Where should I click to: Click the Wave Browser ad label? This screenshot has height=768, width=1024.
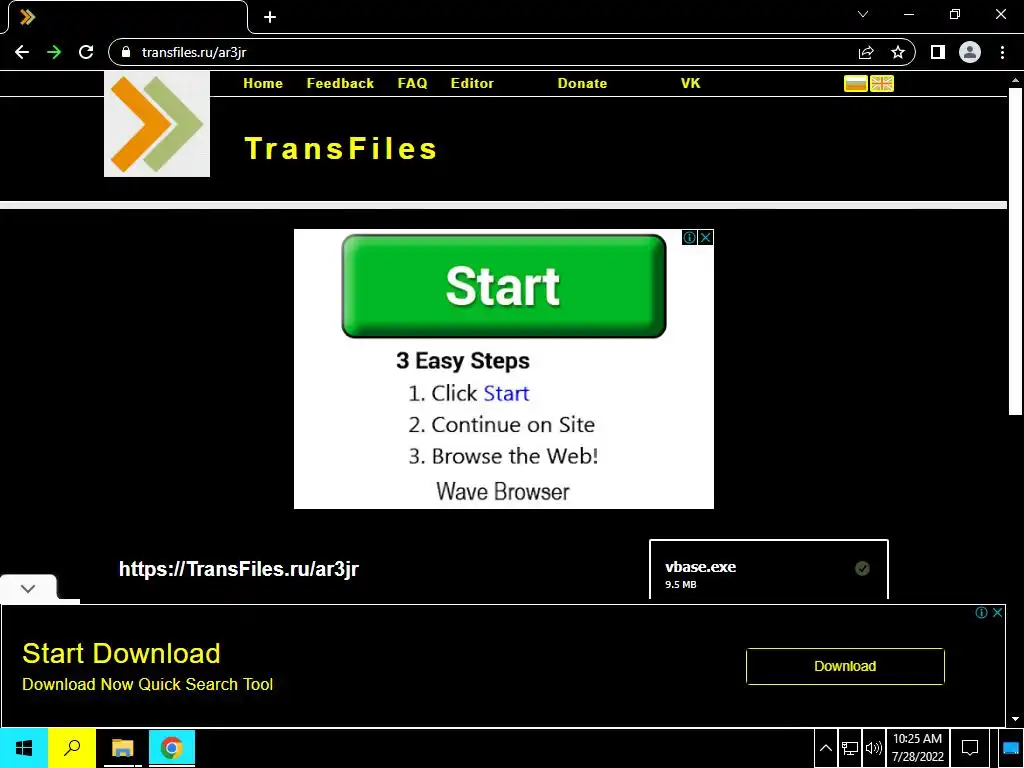tap(503, 492)
